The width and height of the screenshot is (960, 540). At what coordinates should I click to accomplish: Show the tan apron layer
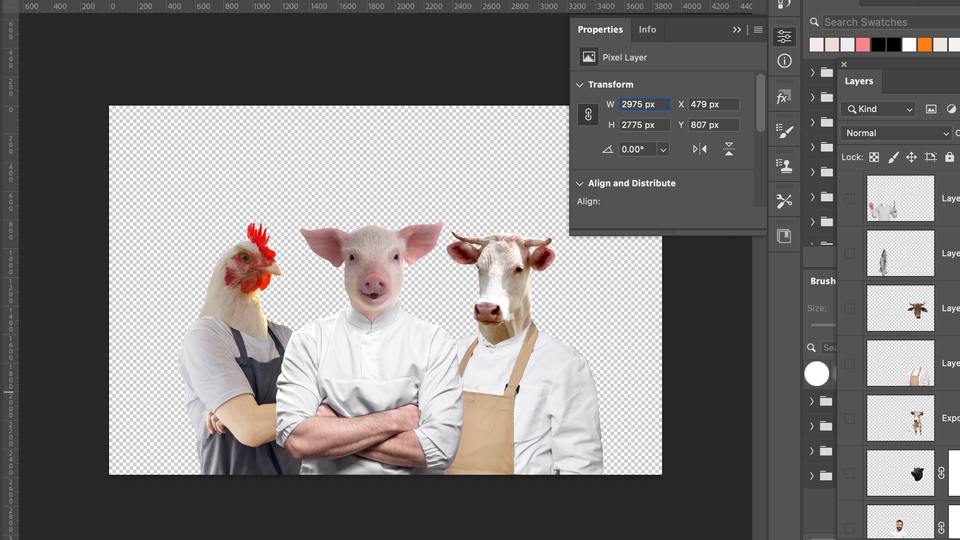click(850, 363)
